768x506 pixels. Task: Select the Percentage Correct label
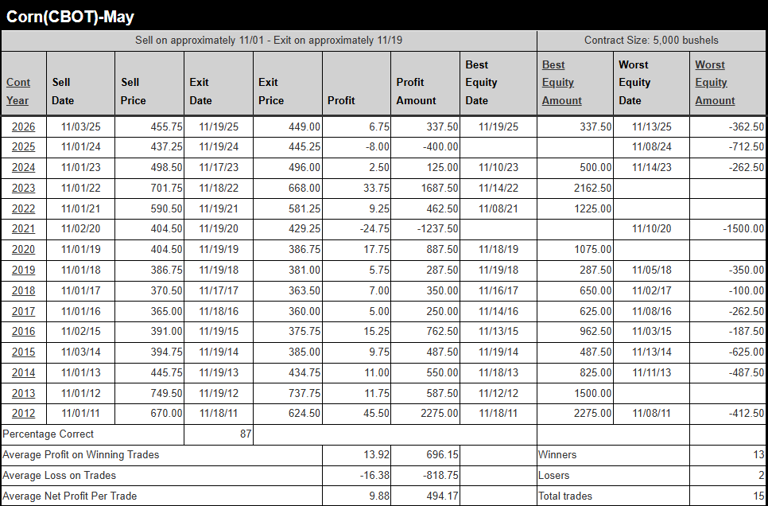[48, 434]
